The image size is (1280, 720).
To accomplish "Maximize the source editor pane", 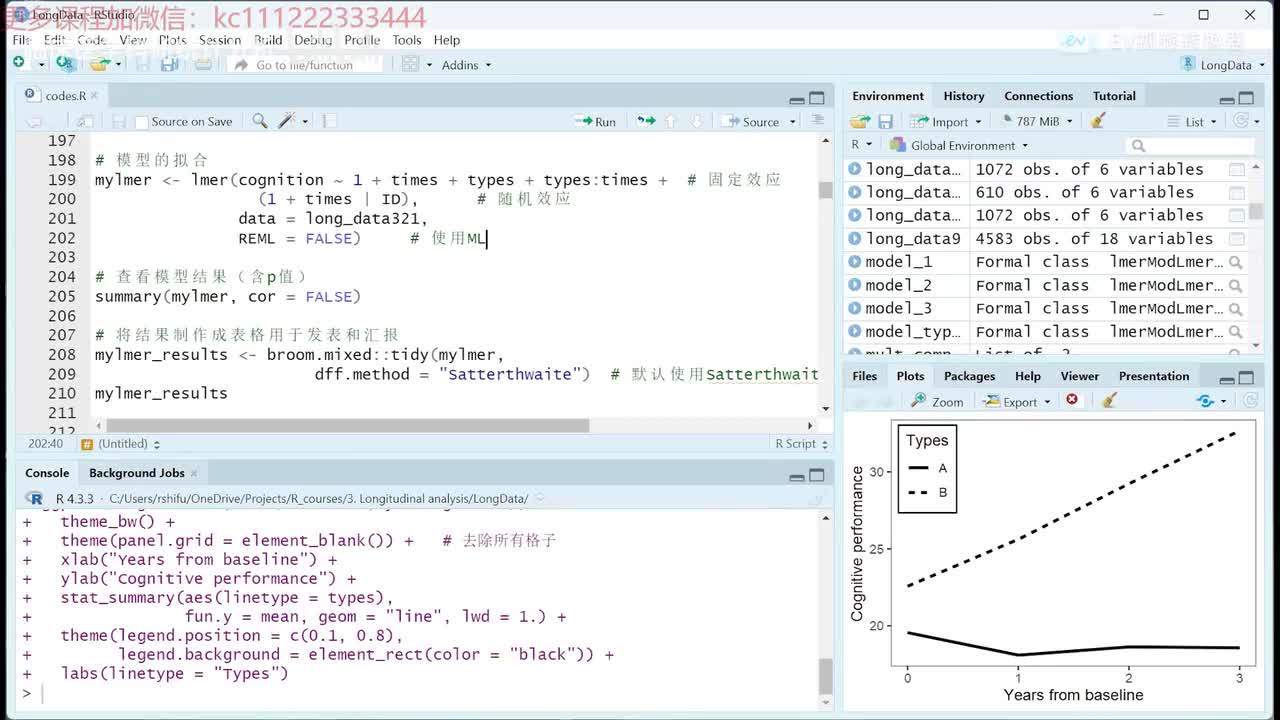I will 817,98.
